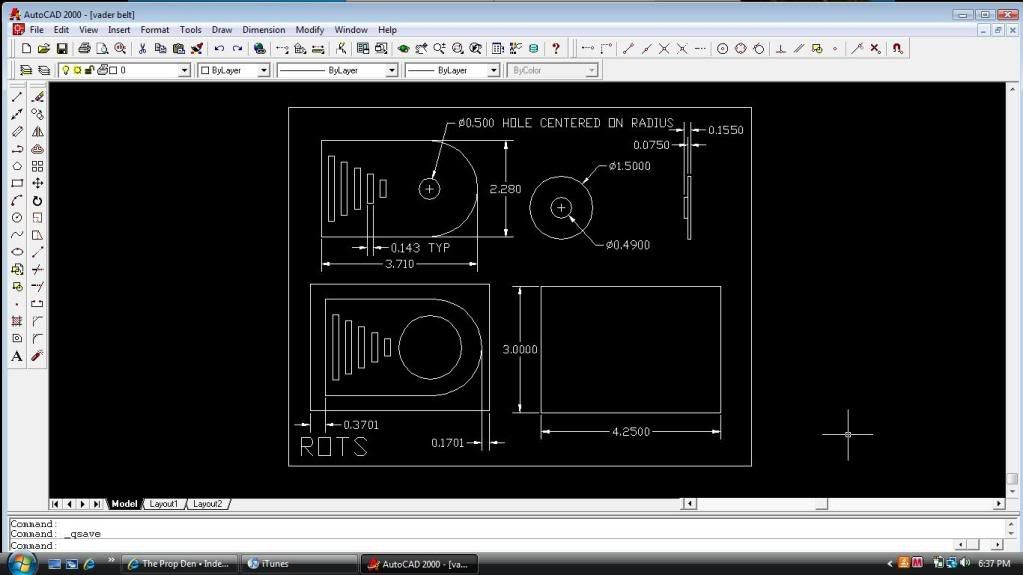
Task: Select the Circle draw tool
Action: point(17,217)
